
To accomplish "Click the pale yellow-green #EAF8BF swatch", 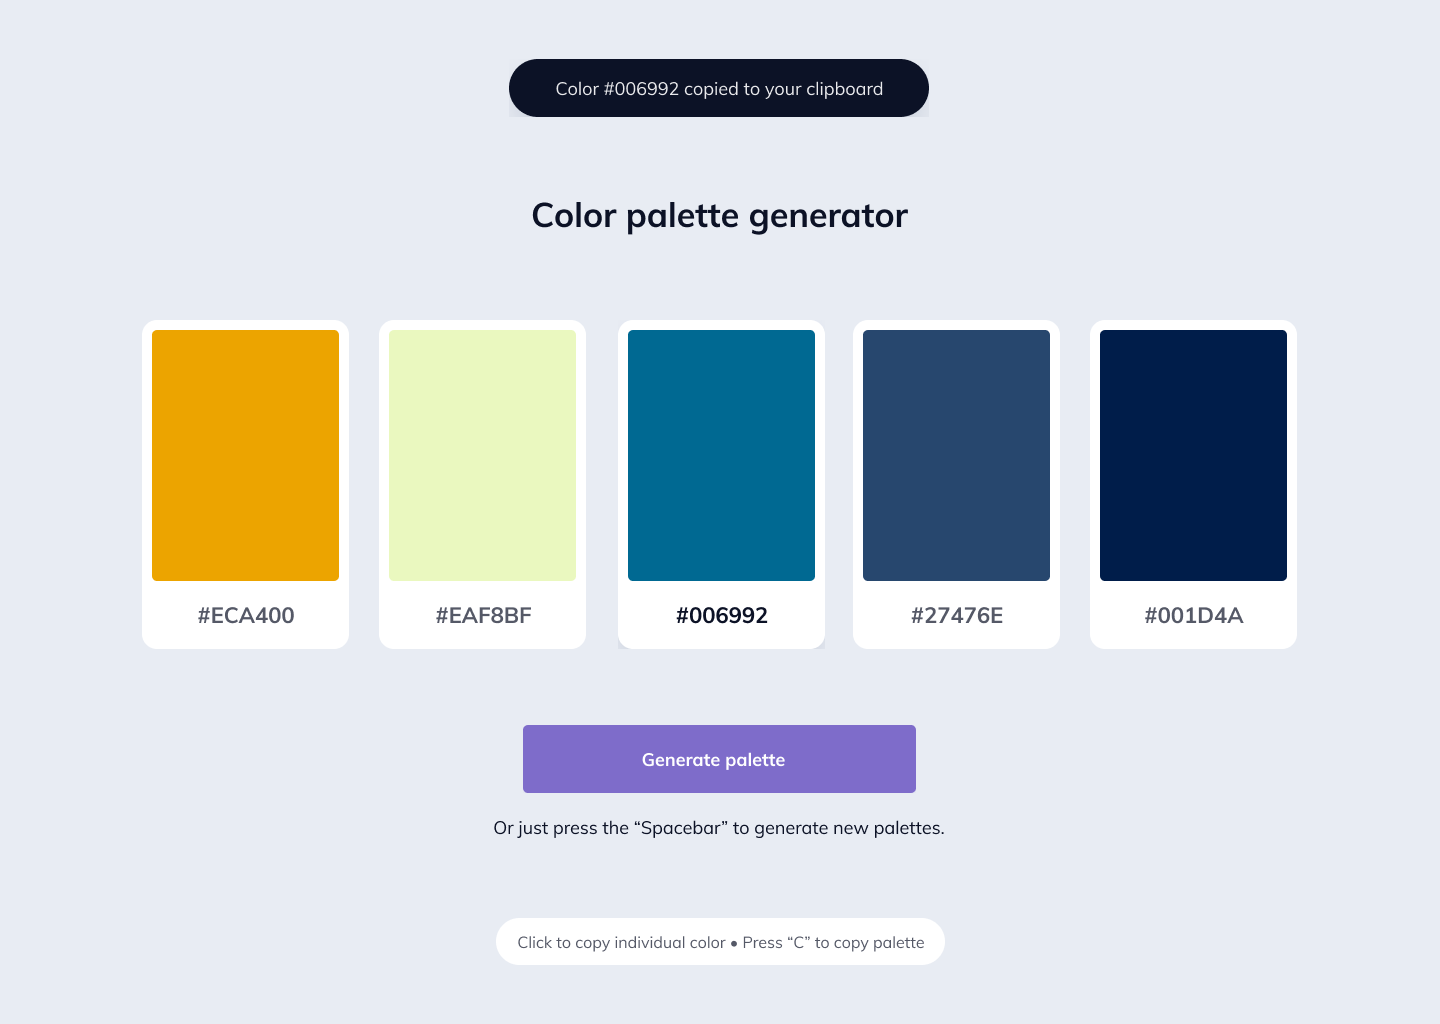I will click(482, 455).
